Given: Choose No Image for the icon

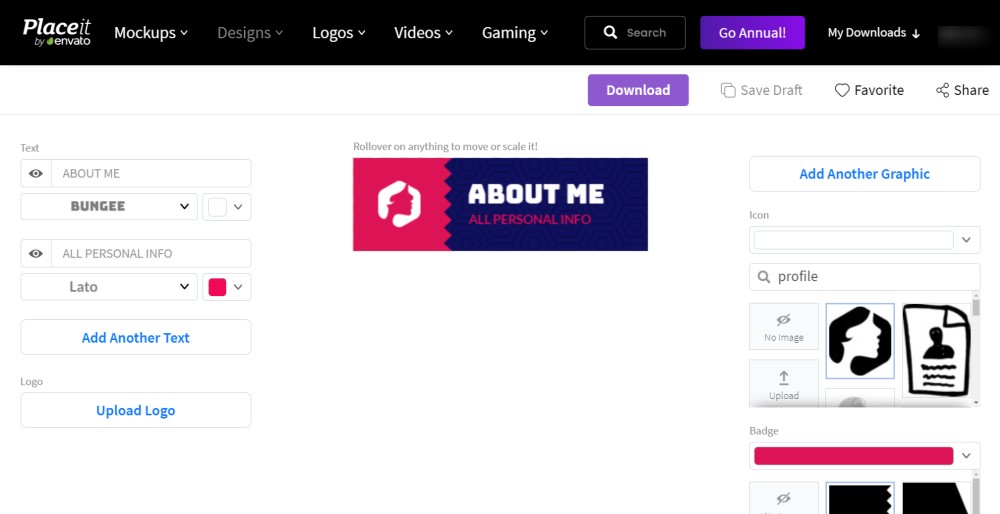Looking at the screenshot, I should [784, 327].
